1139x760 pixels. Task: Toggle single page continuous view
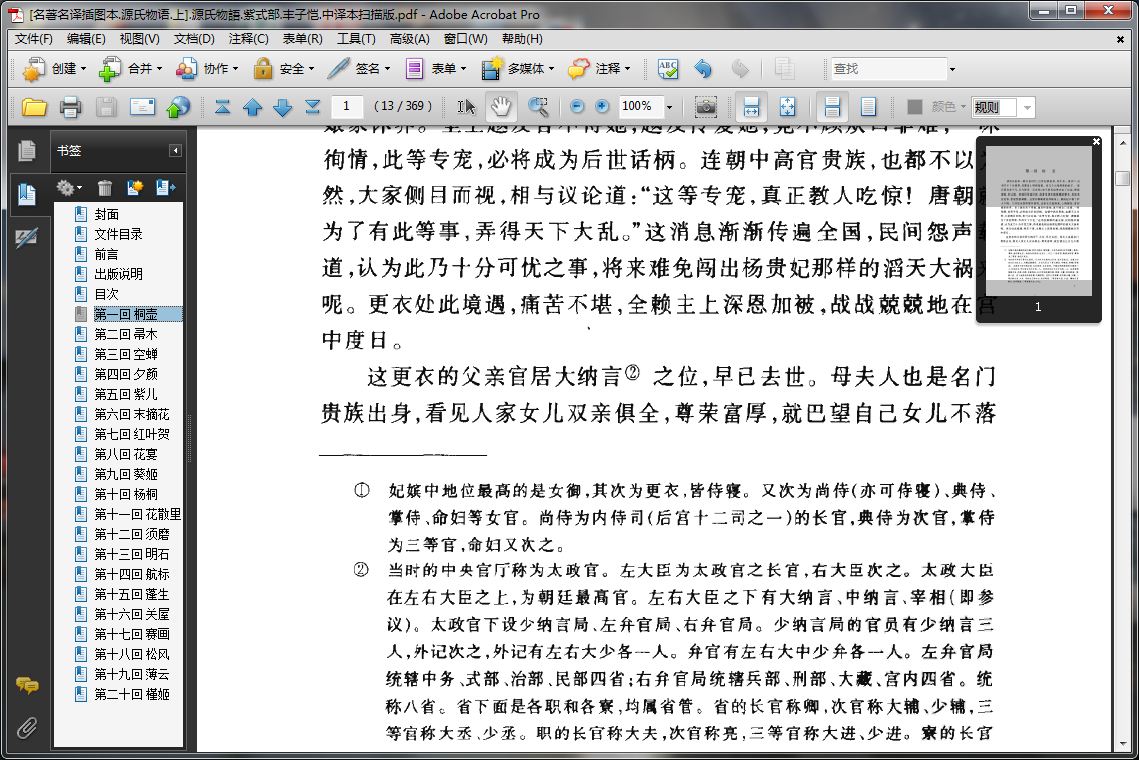pyautogui.click(x=832, y=107)
